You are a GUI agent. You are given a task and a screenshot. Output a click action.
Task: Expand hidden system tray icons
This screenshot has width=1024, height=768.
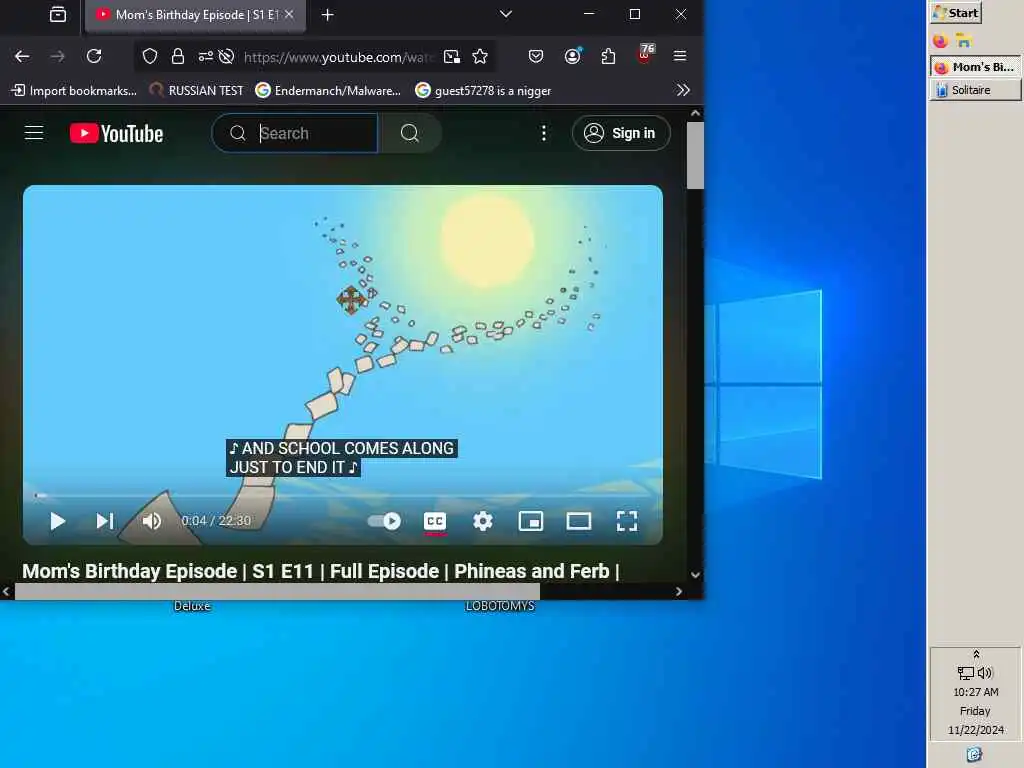pyautogui.click(x=976, y=654)
